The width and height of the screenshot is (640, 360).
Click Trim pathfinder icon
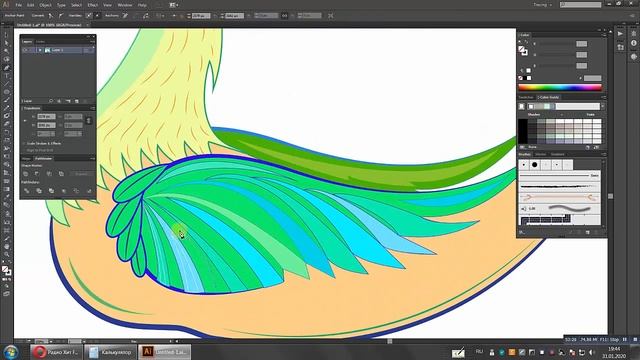(x=39, y=191)
